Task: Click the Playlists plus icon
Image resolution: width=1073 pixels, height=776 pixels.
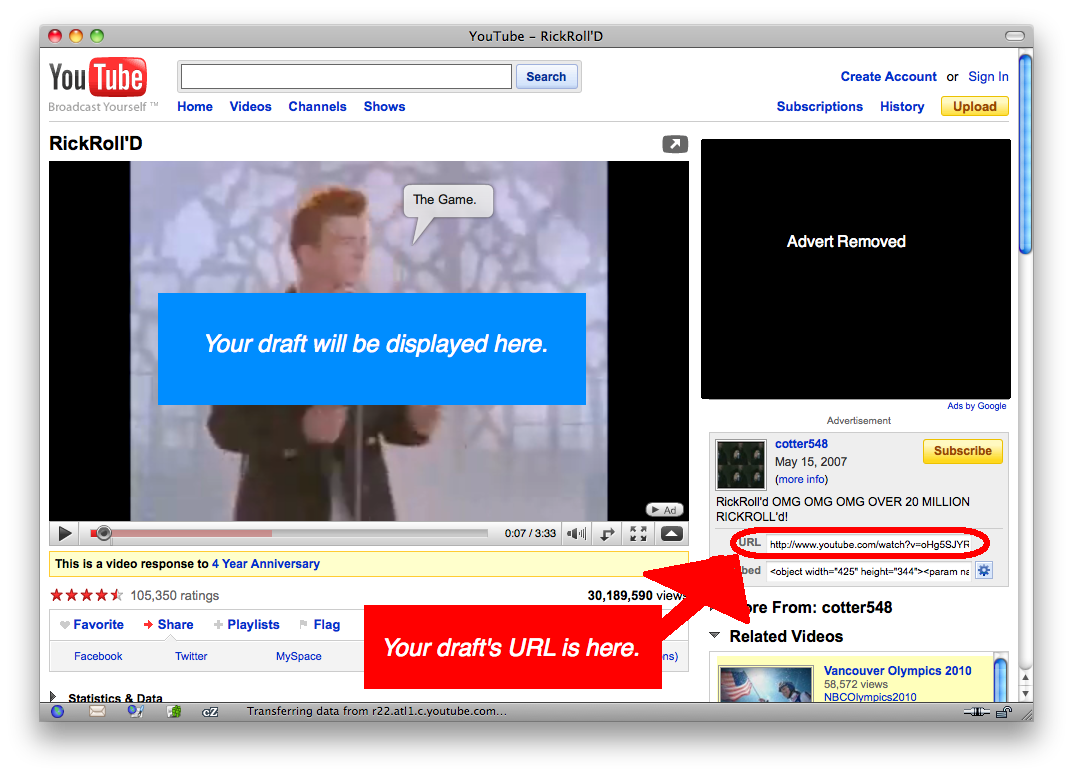Action: click(218, 625)
